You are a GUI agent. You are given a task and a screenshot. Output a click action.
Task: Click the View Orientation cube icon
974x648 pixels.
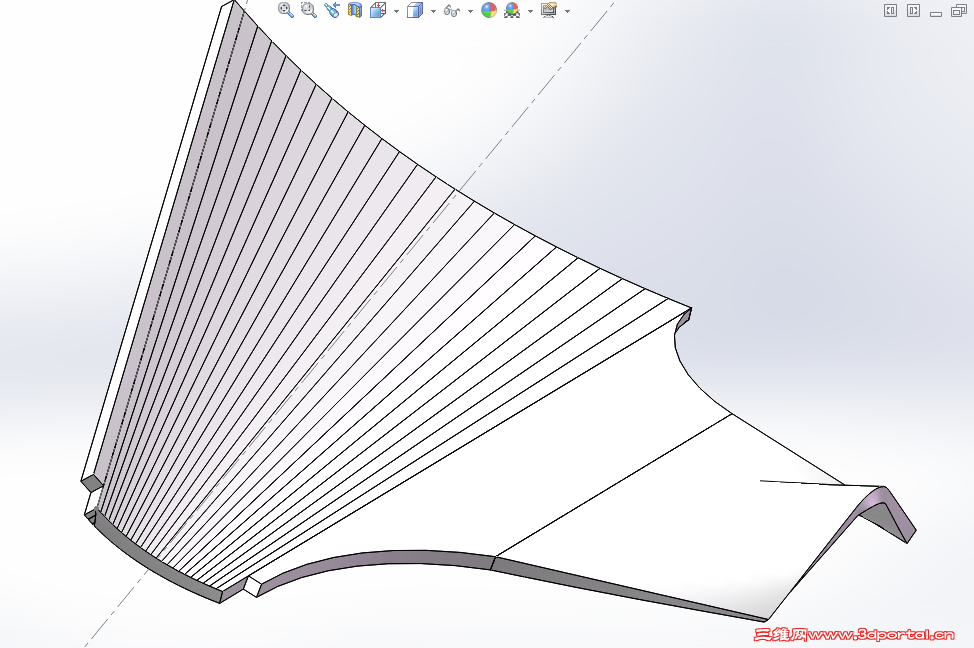[378, 10]
